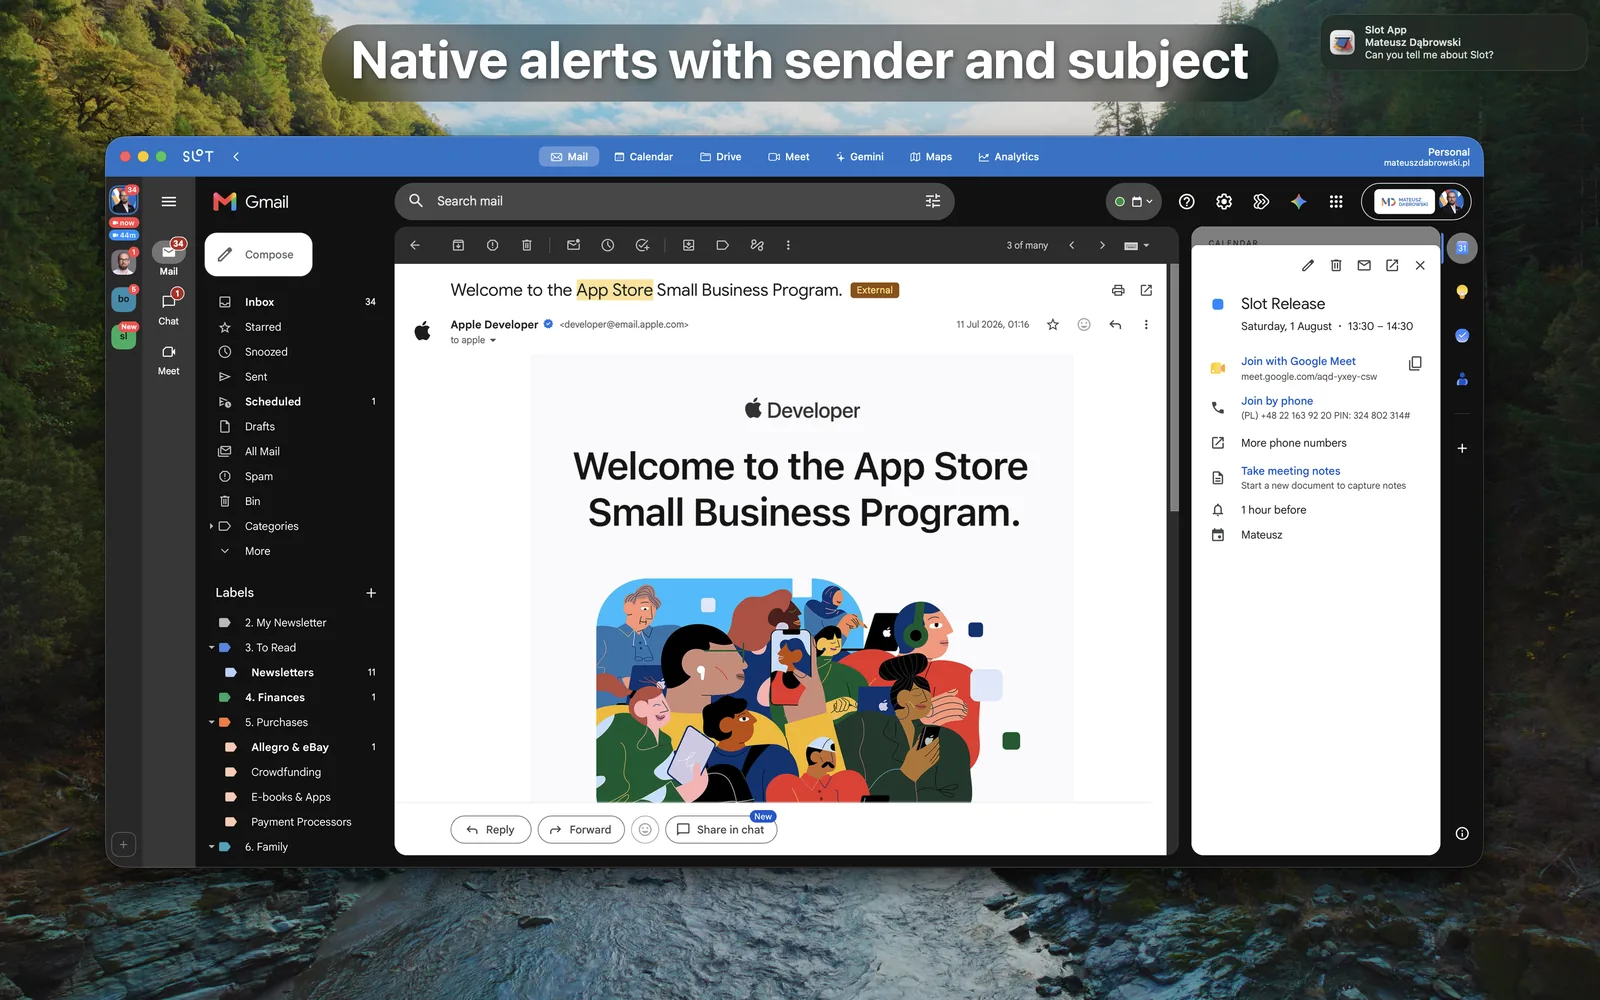Open the toolbar More actions menu
The image size is (1600, 1000).
point(788,245)
